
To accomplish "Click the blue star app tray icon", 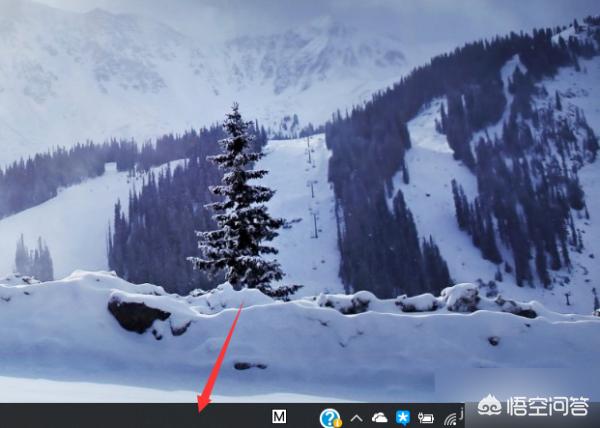I will click(x=402, y=417).
